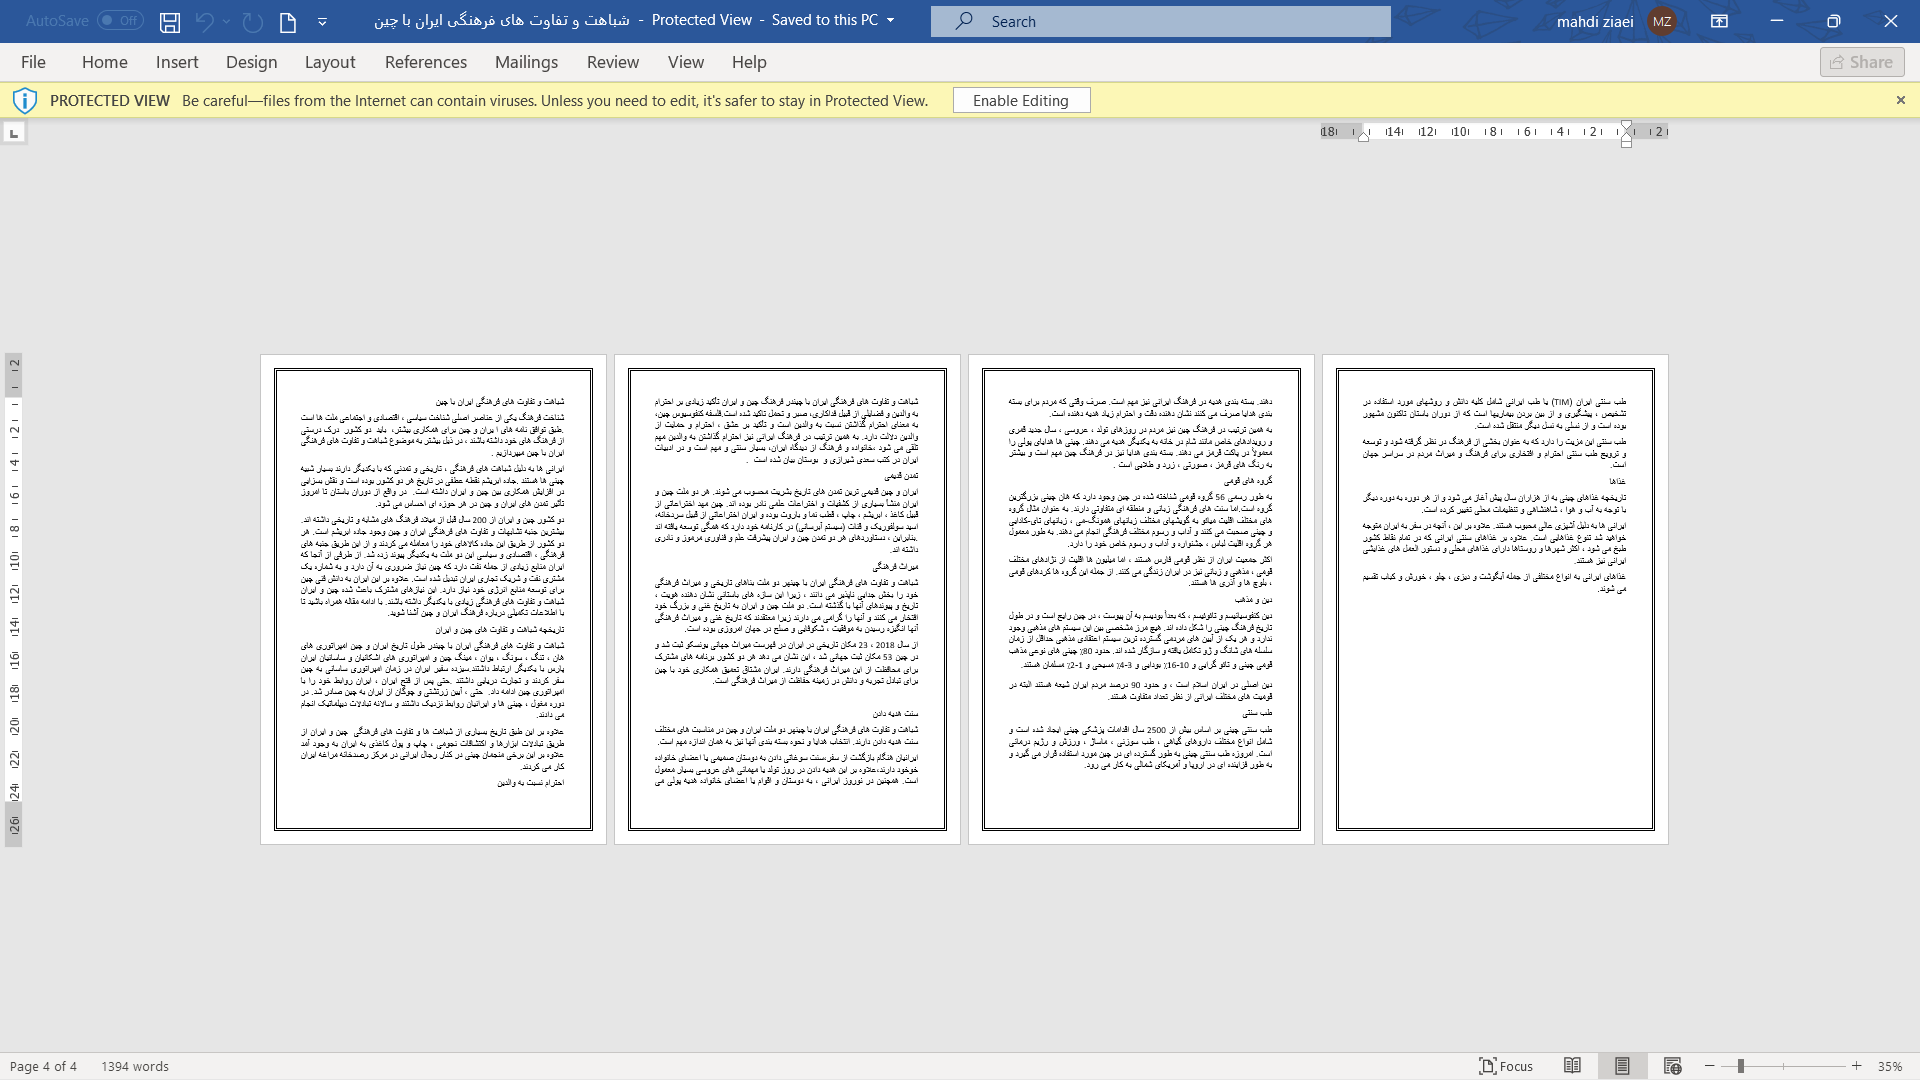The width and height of the screenshot is (1920, 1080).
Task: Expand the View ribbon tab
Action: [x=686, y=62]
